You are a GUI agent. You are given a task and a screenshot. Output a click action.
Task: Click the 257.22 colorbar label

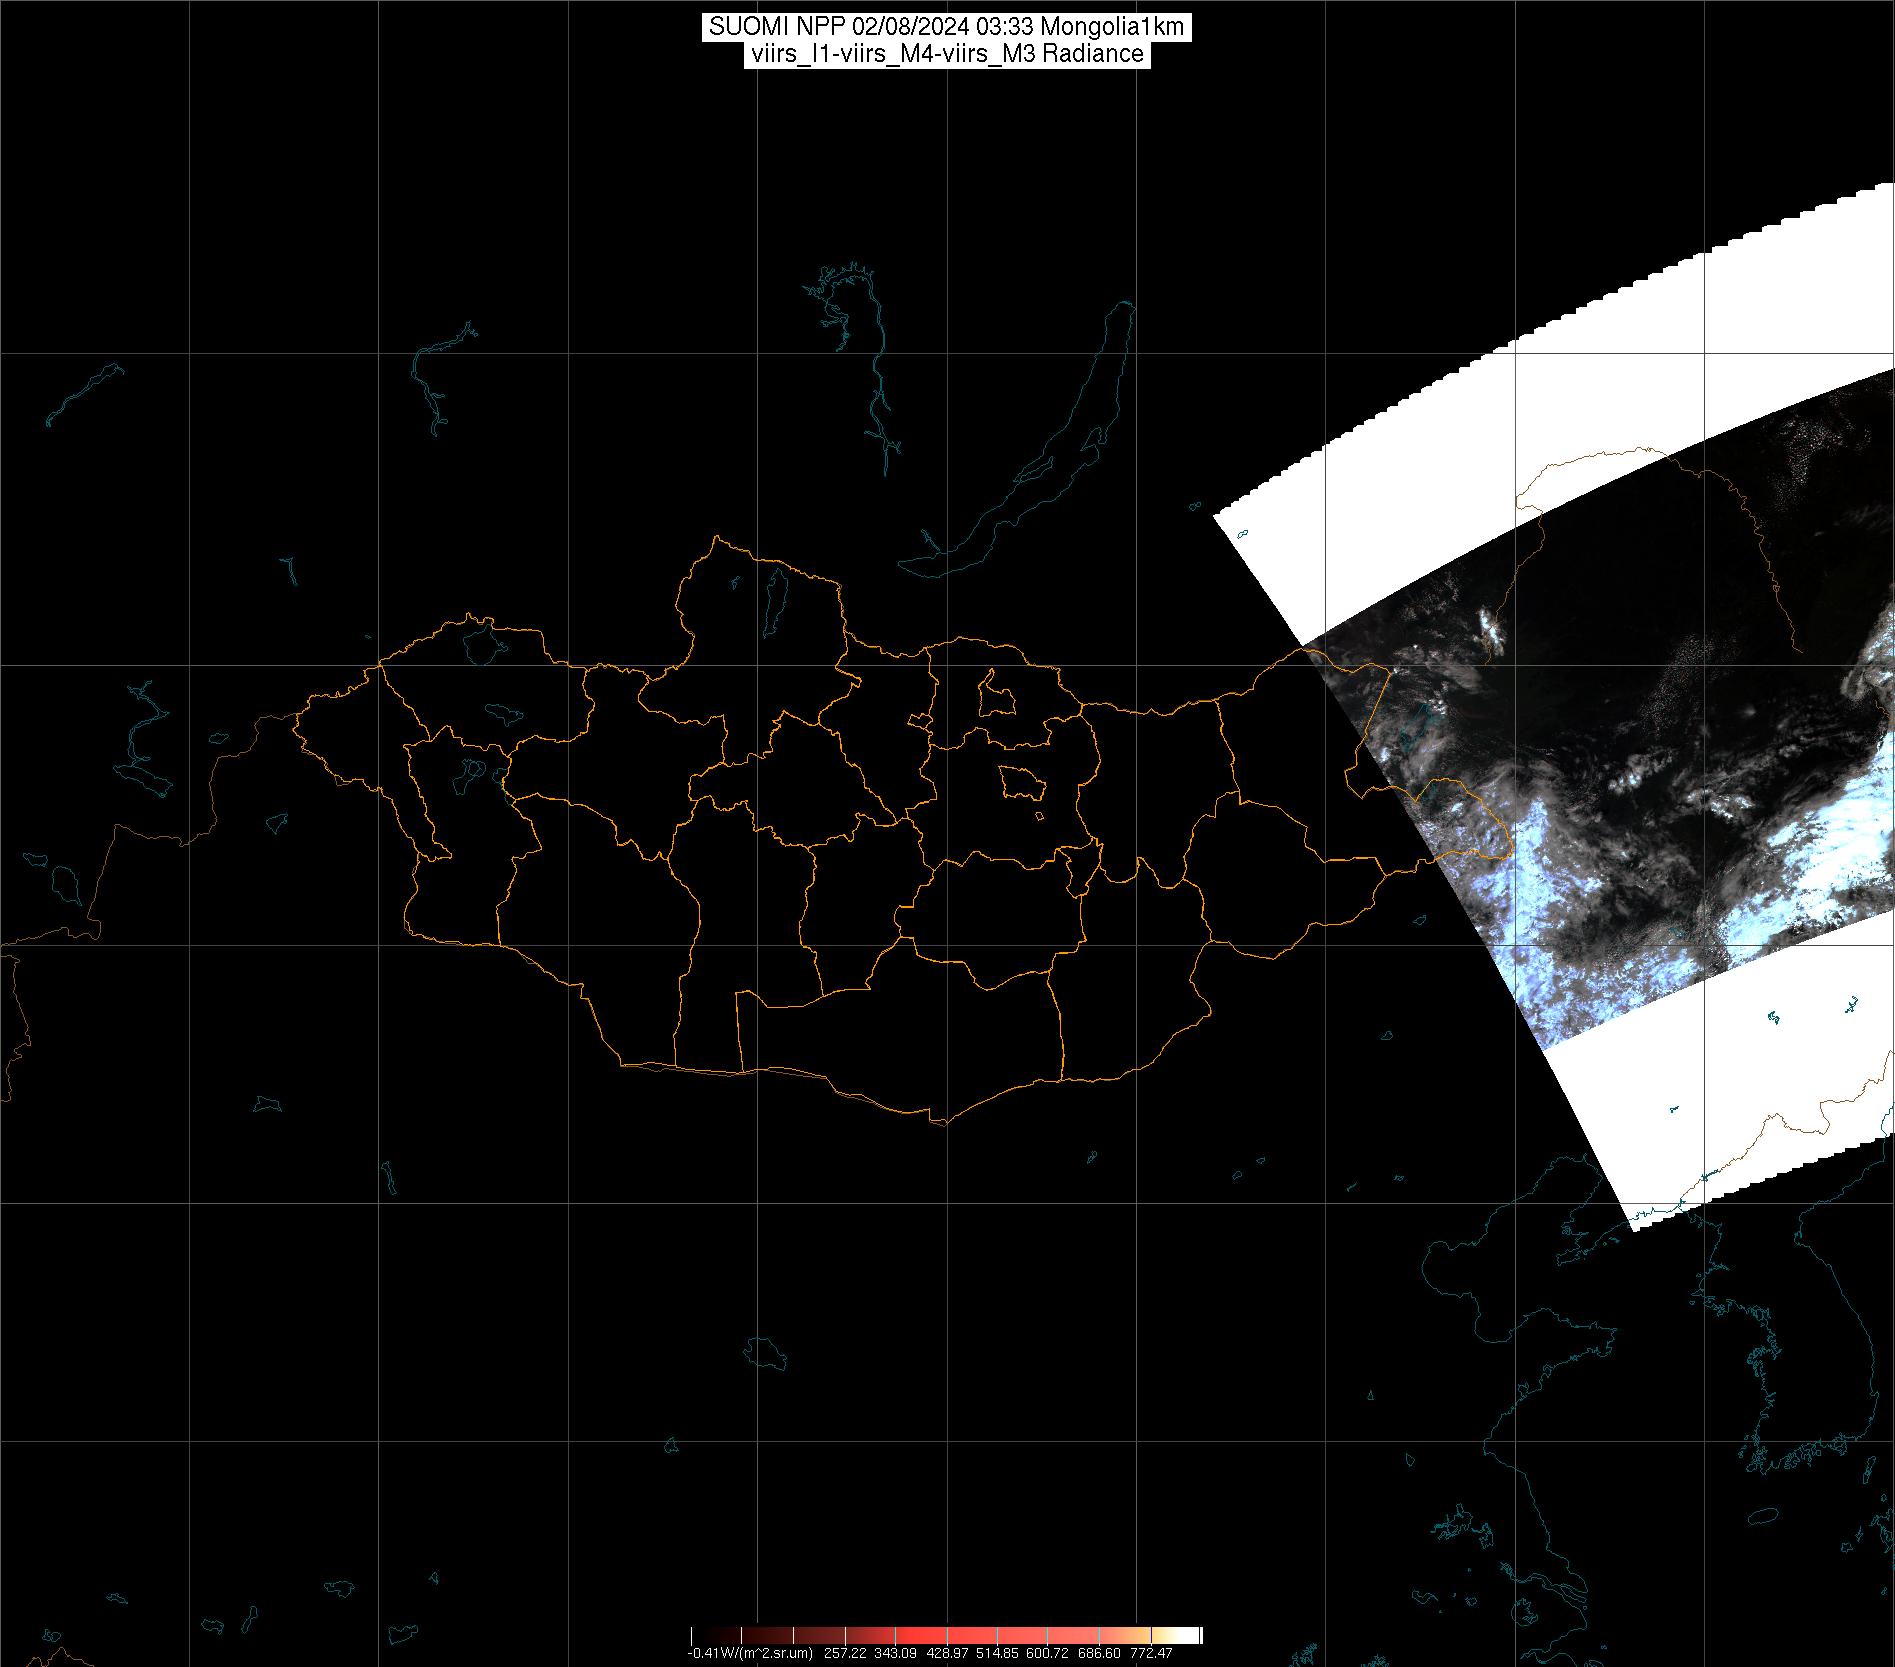pyautogui.click(x=846, y=1653)
